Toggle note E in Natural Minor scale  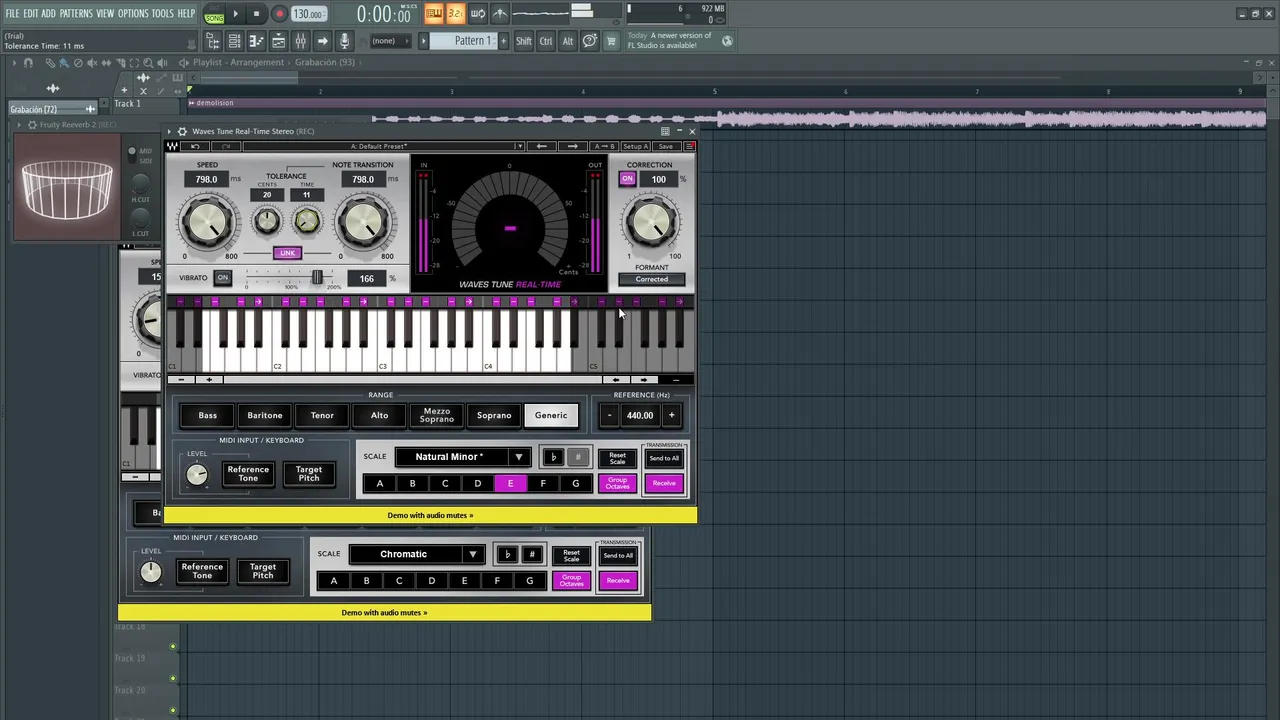[510, 483]
